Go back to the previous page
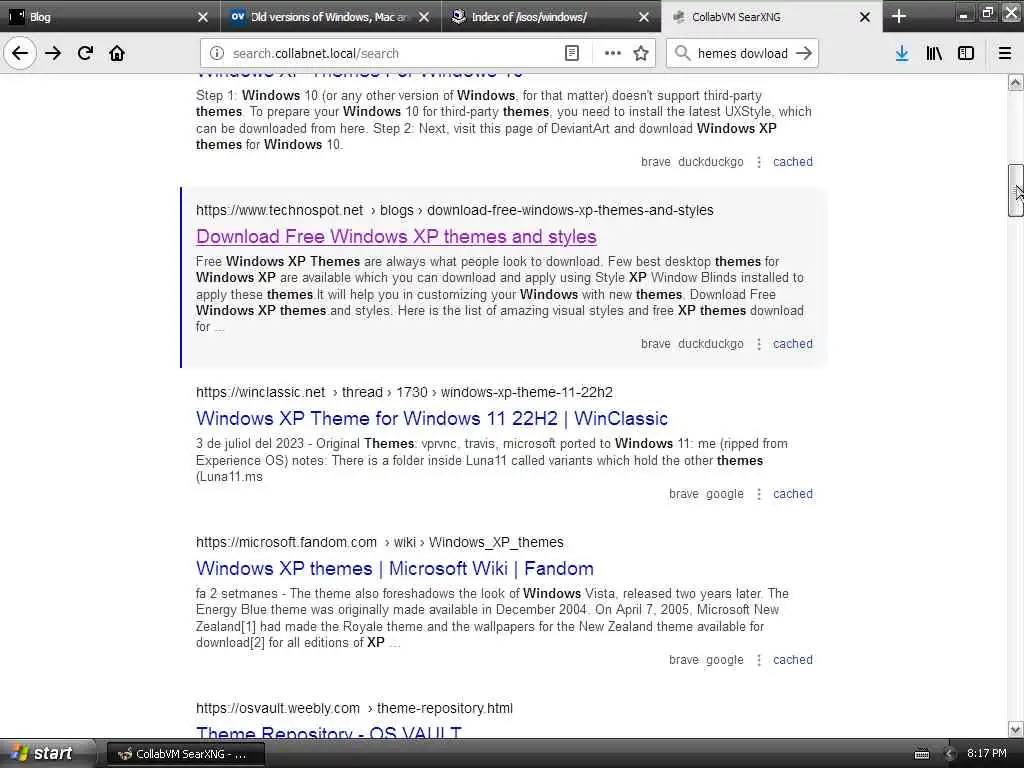 coord(20,53)
